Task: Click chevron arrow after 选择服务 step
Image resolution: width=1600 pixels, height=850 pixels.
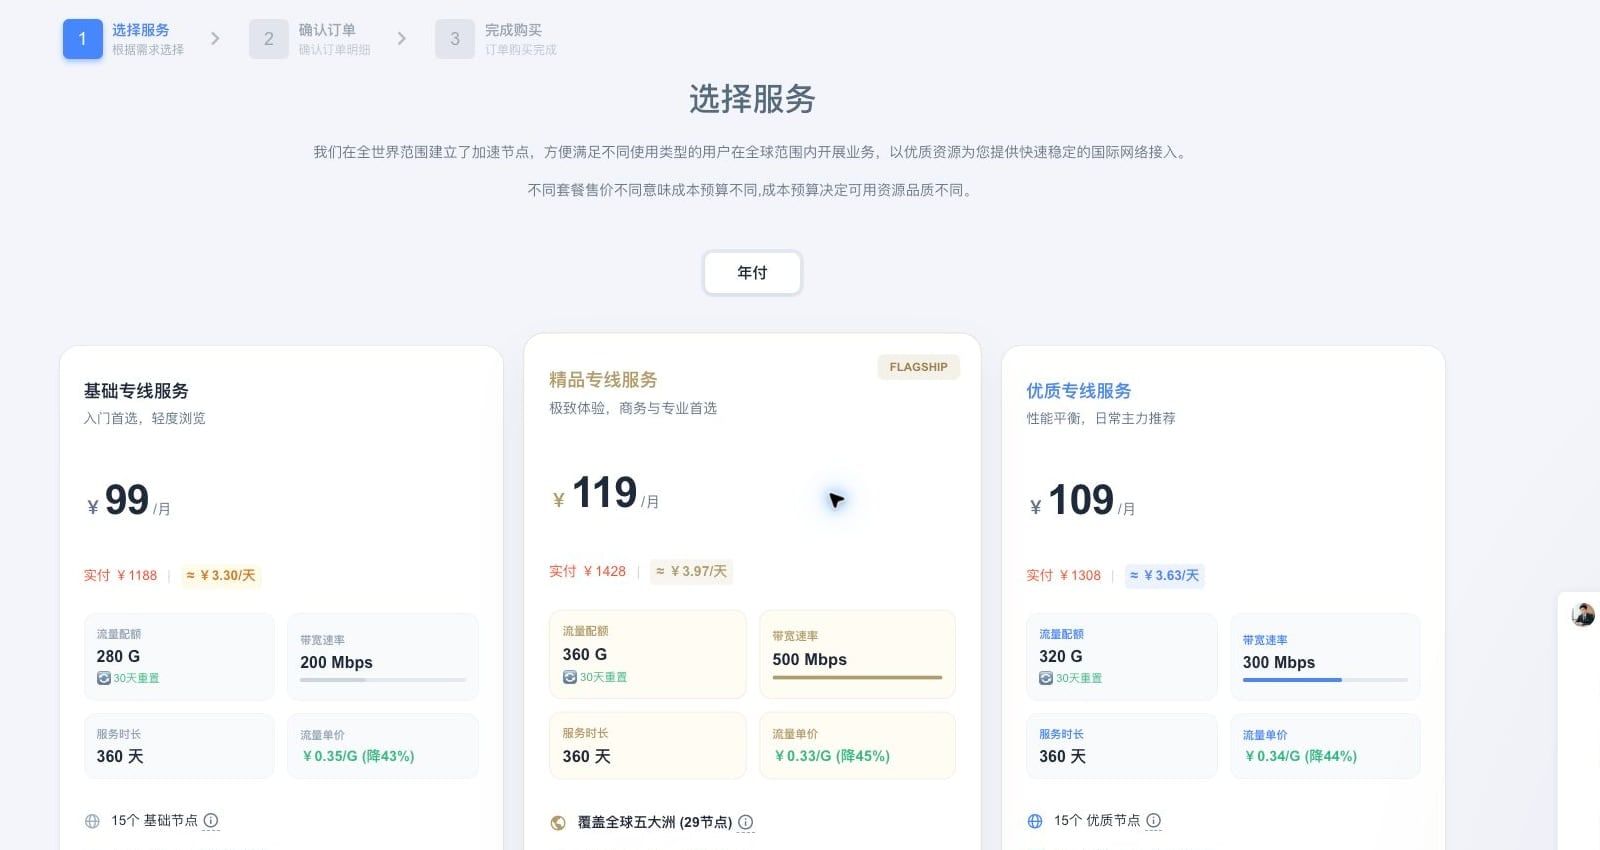Action: click(x=215, y=39)
